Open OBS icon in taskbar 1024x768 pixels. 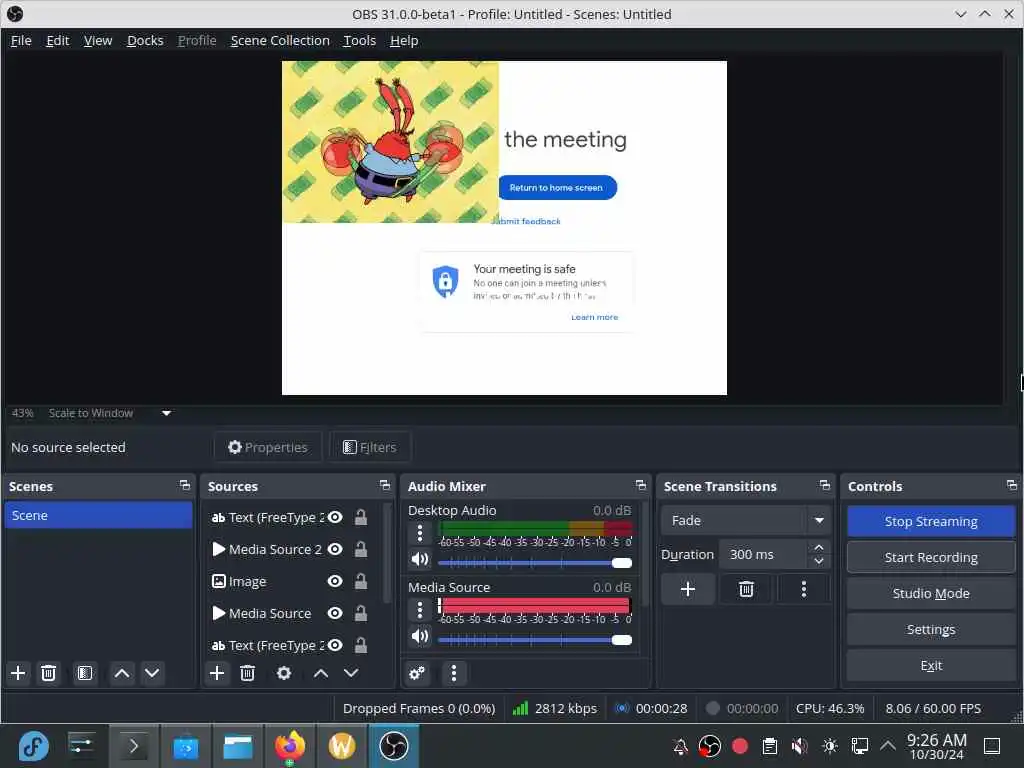pos(394,746)
